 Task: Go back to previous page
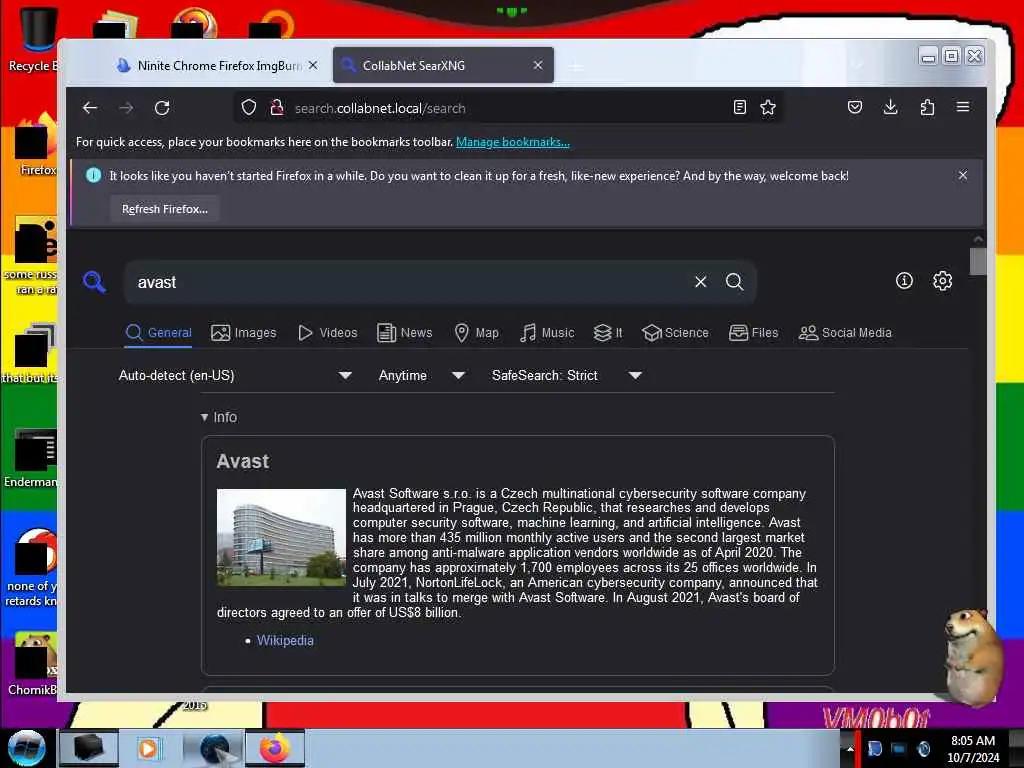[x=90, y=108]
